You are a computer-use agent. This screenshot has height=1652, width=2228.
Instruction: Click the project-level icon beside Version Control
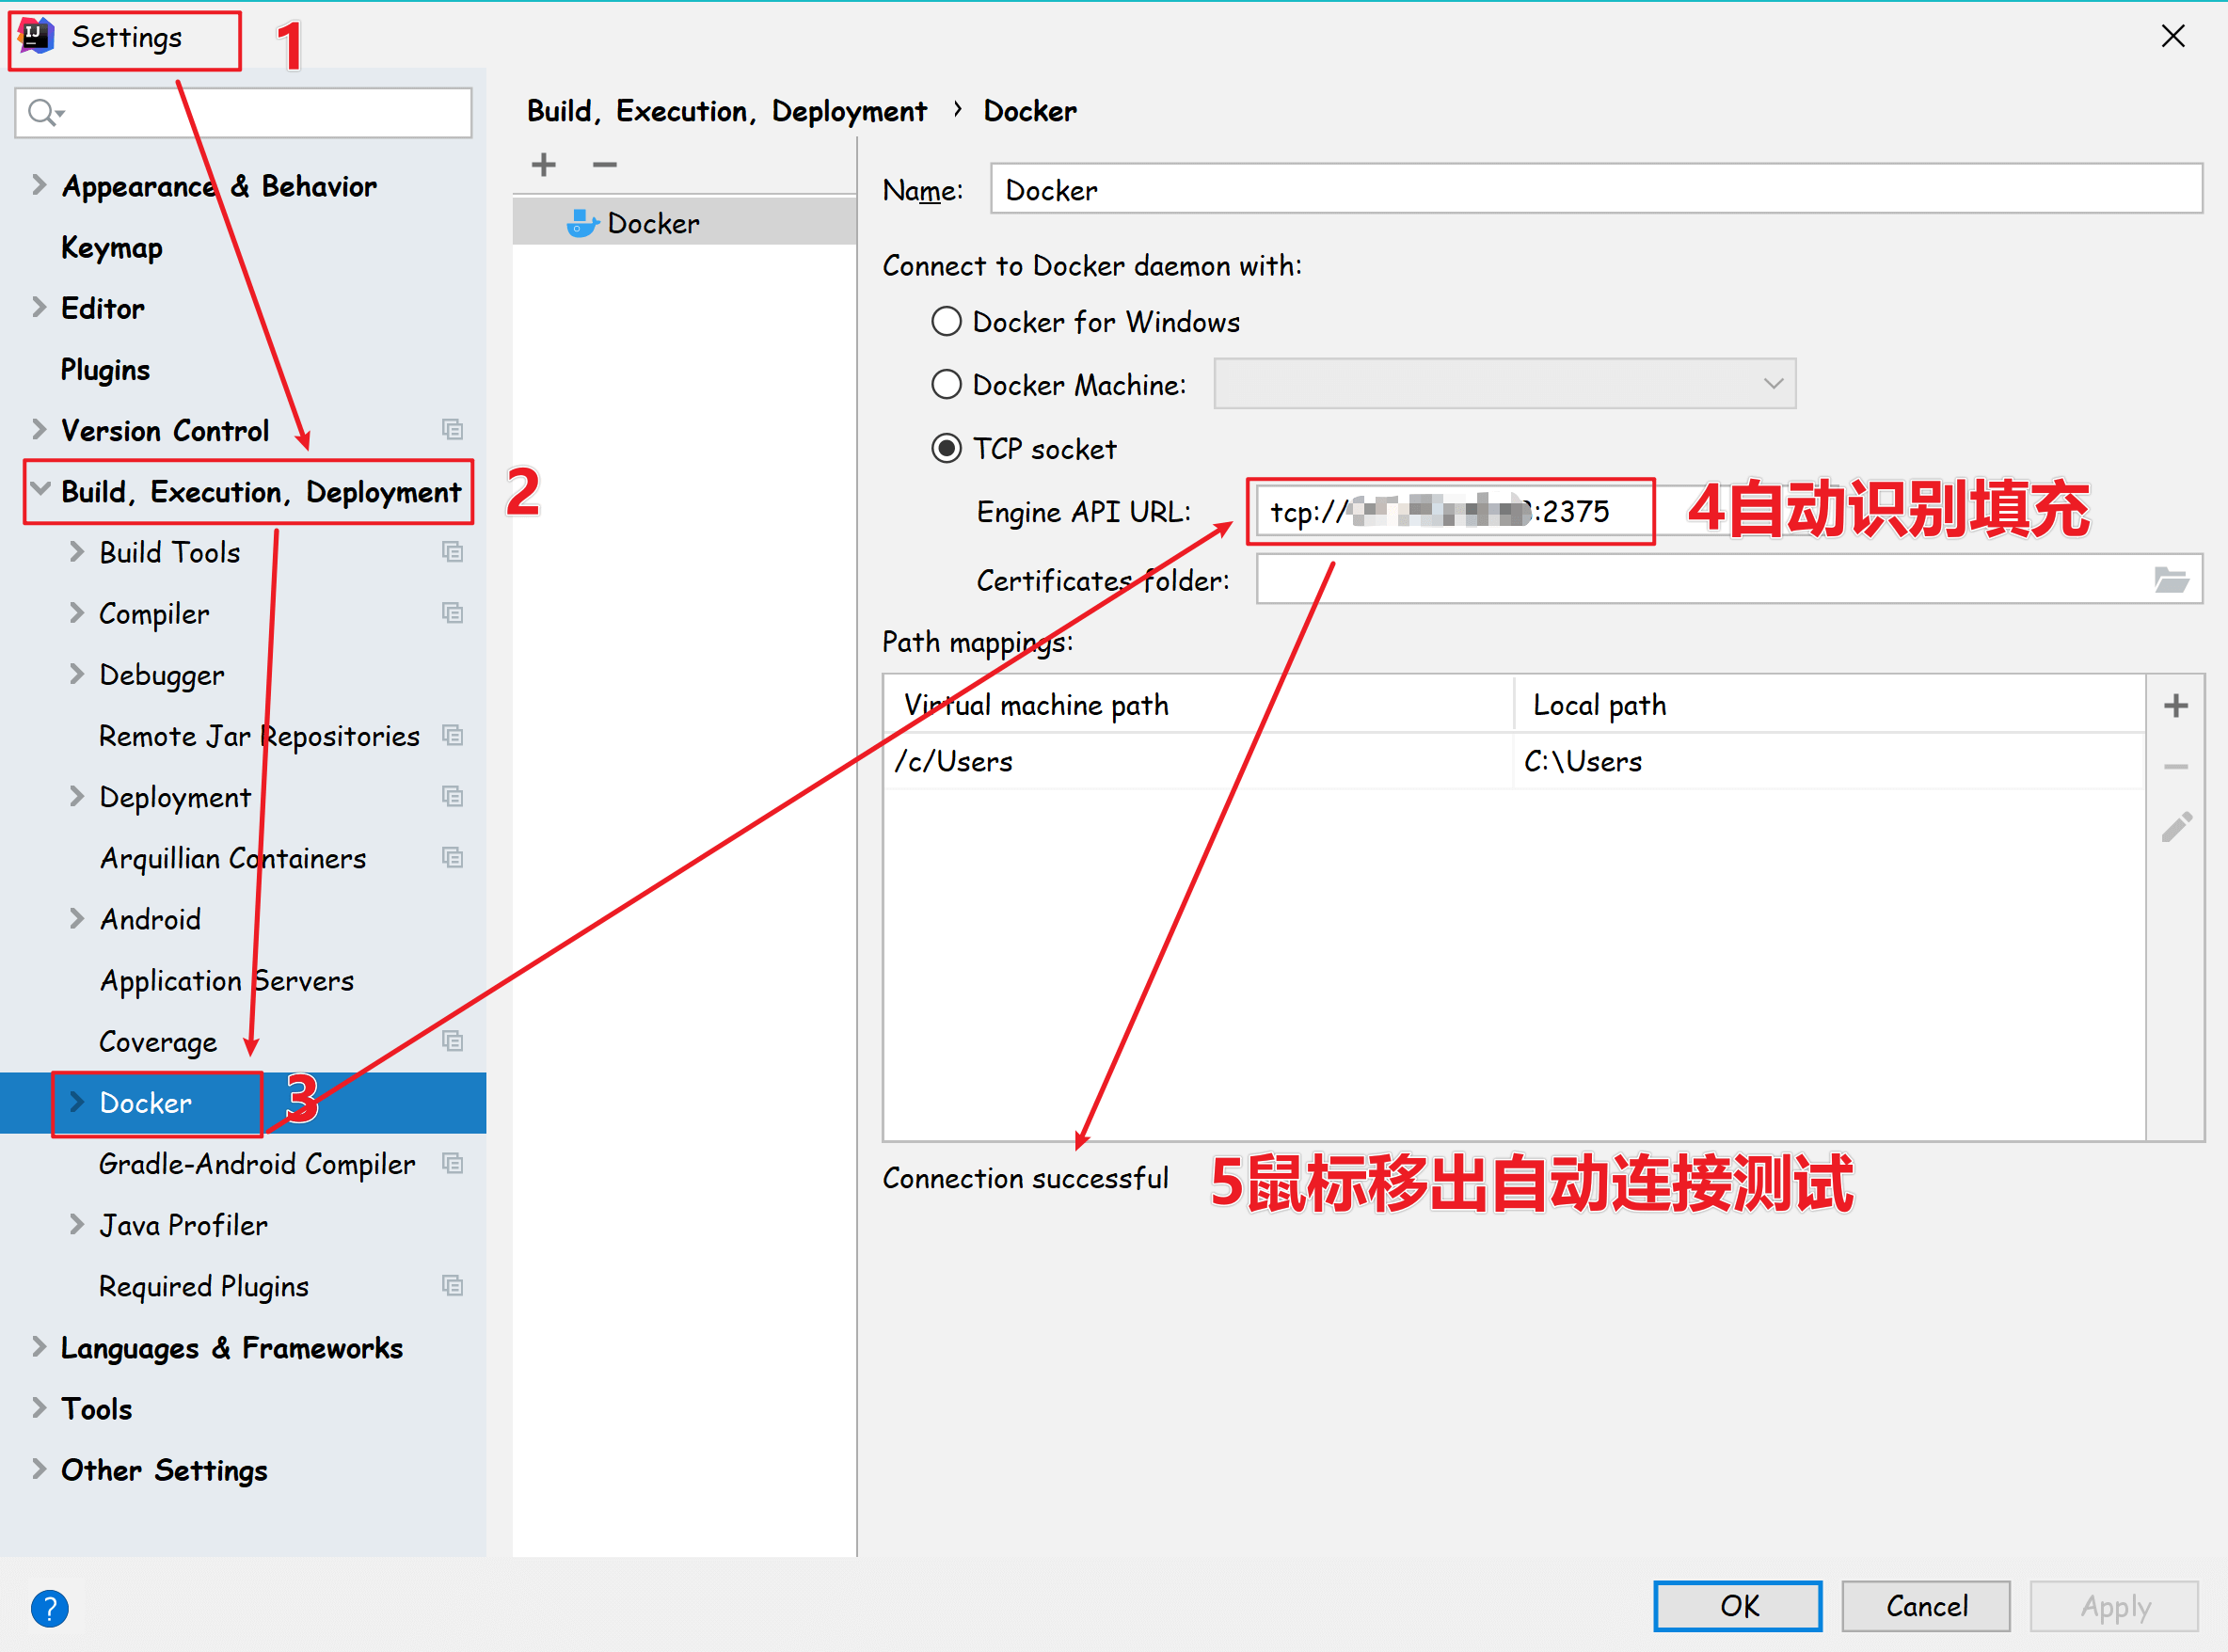[452, 430]
